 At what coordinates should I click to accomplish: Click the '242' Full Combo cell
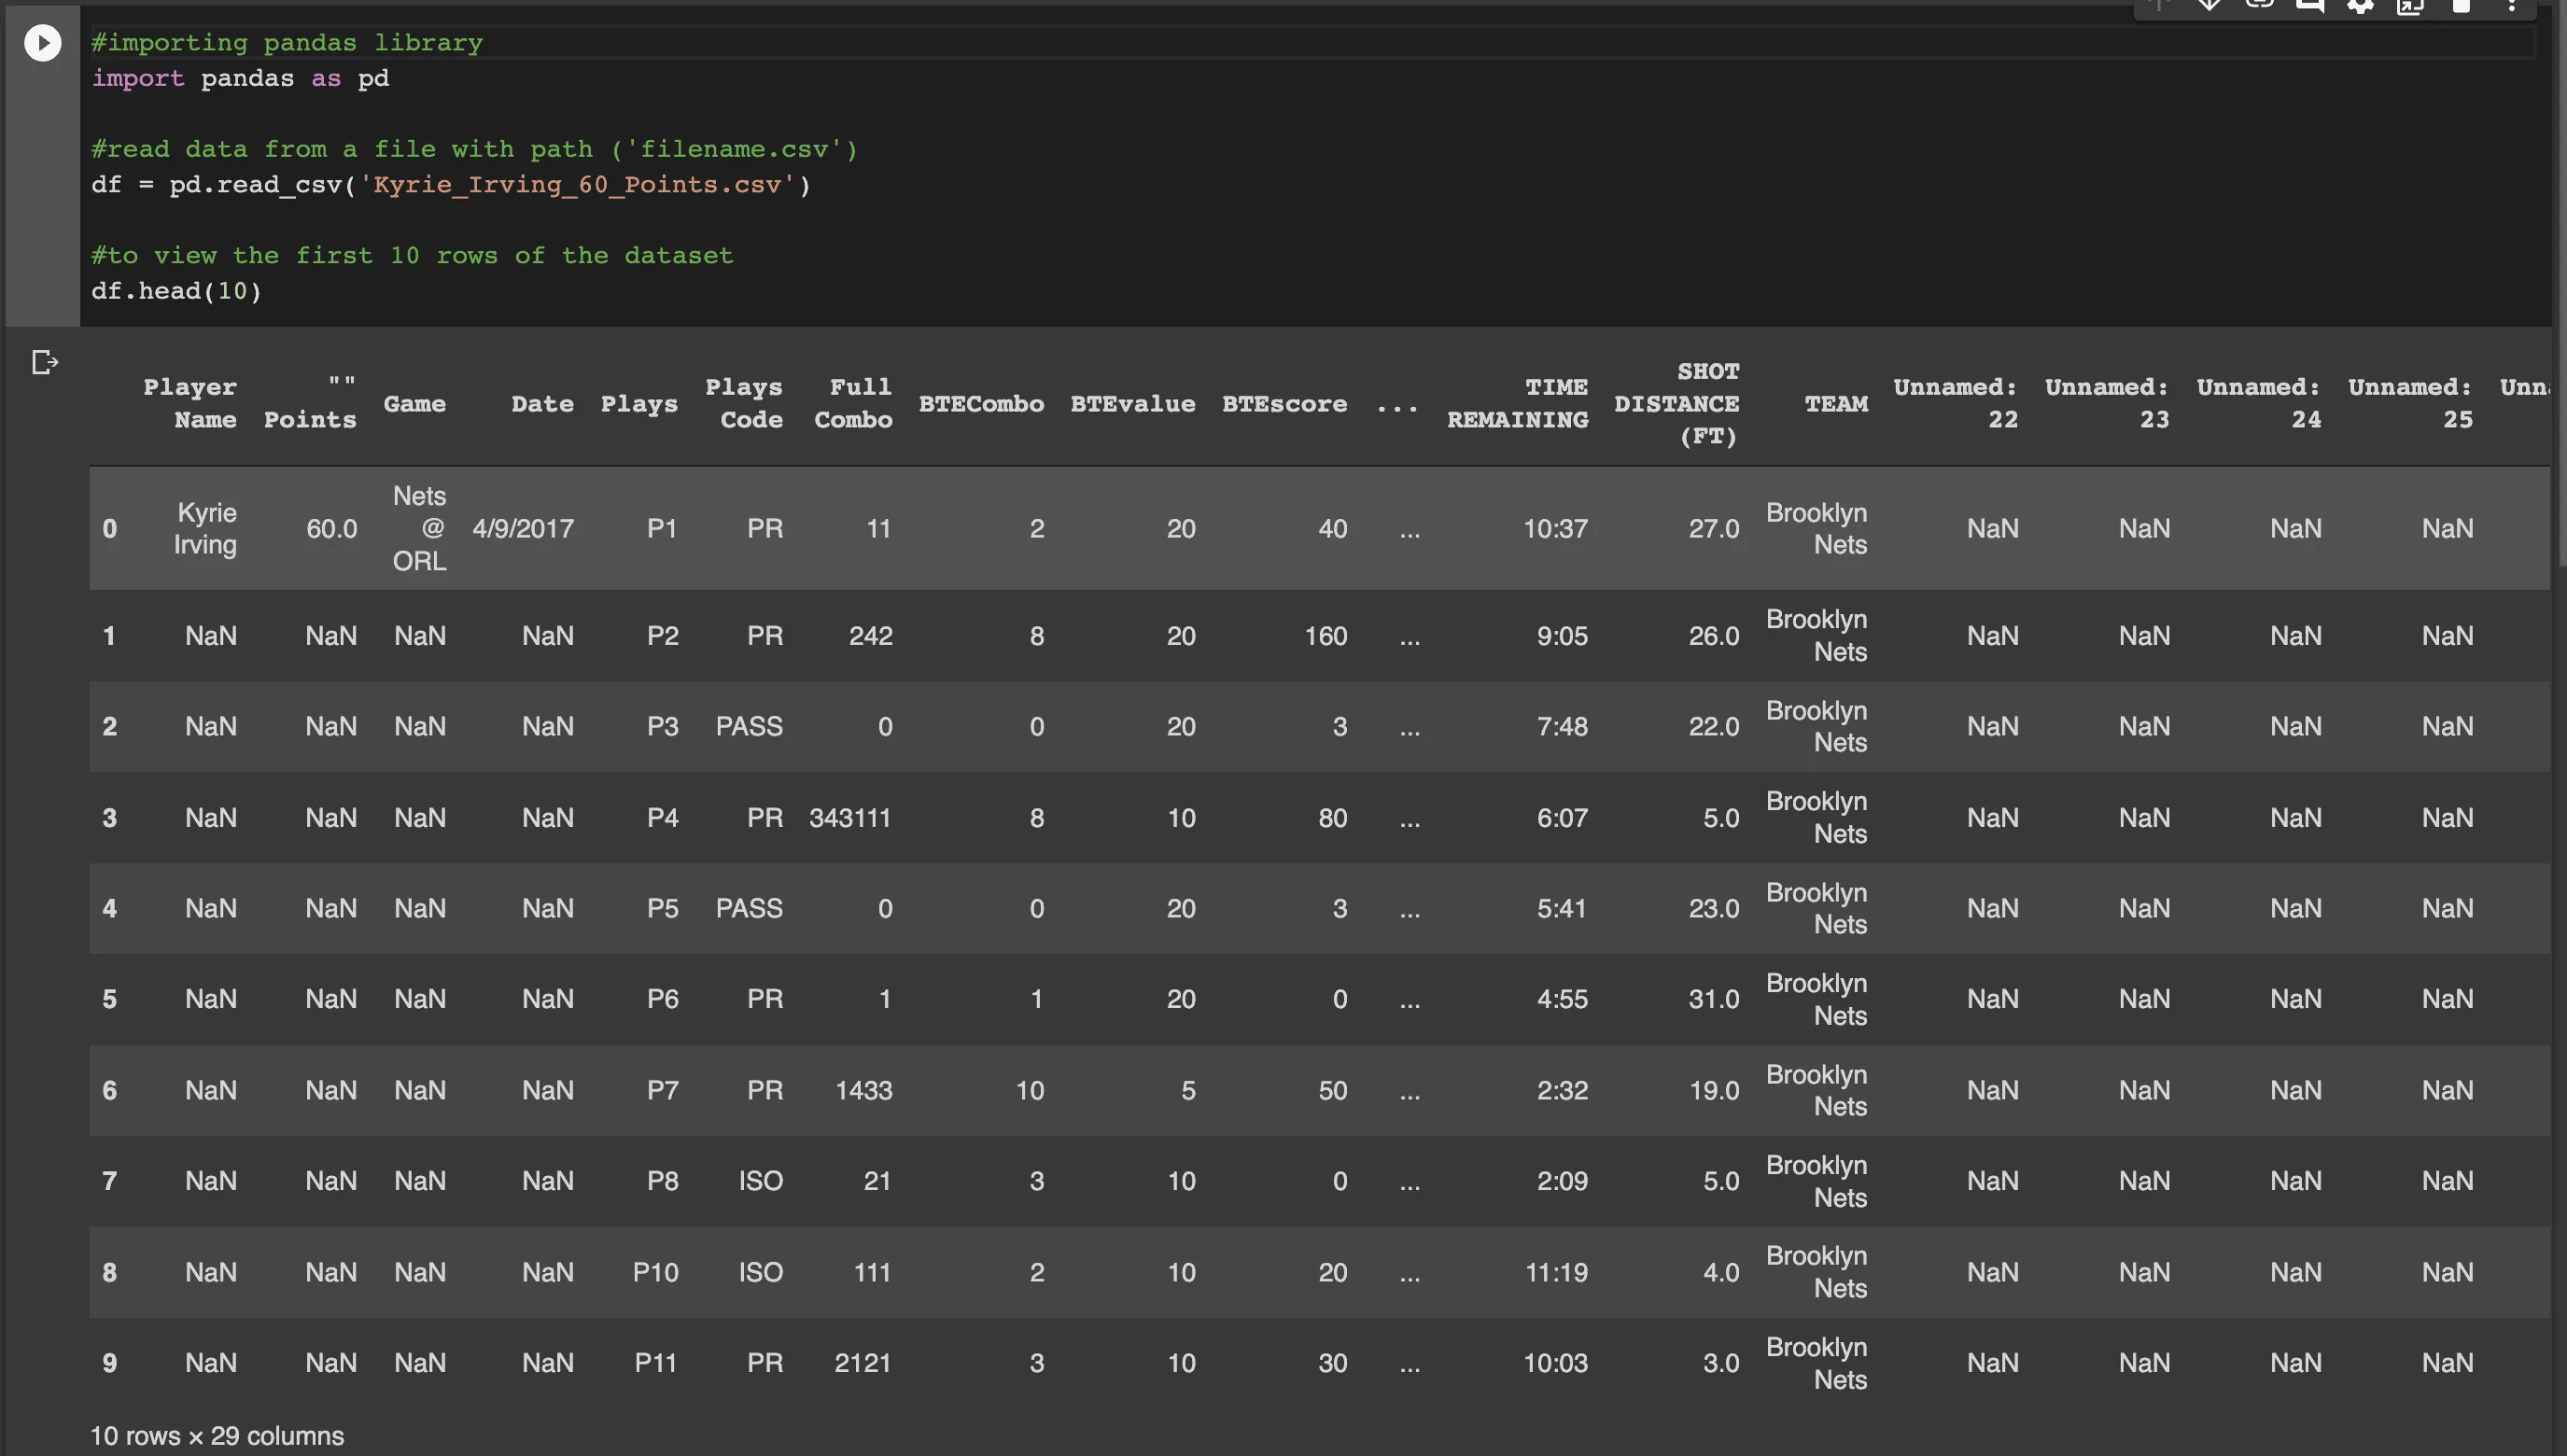coord(871,636)
